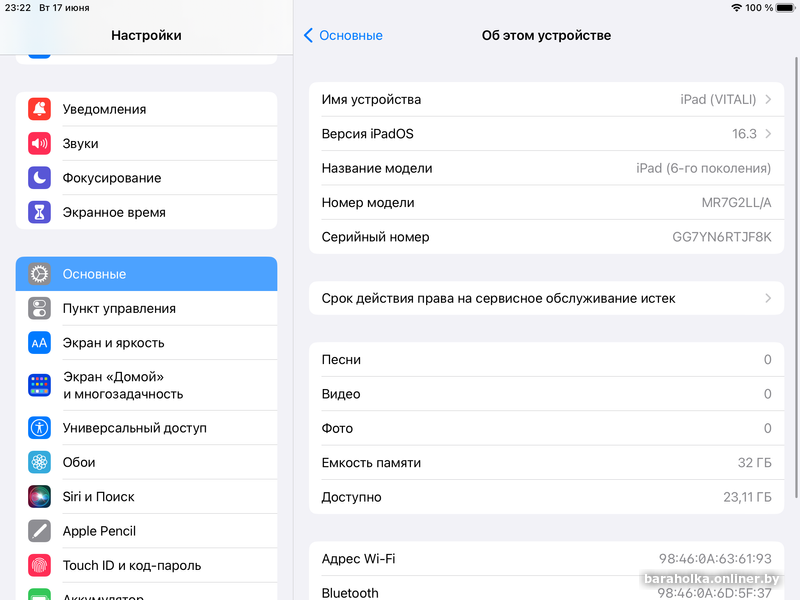Tap the Wallpaper flower icon
Screen dimensions: 800x600
(39, 462)
